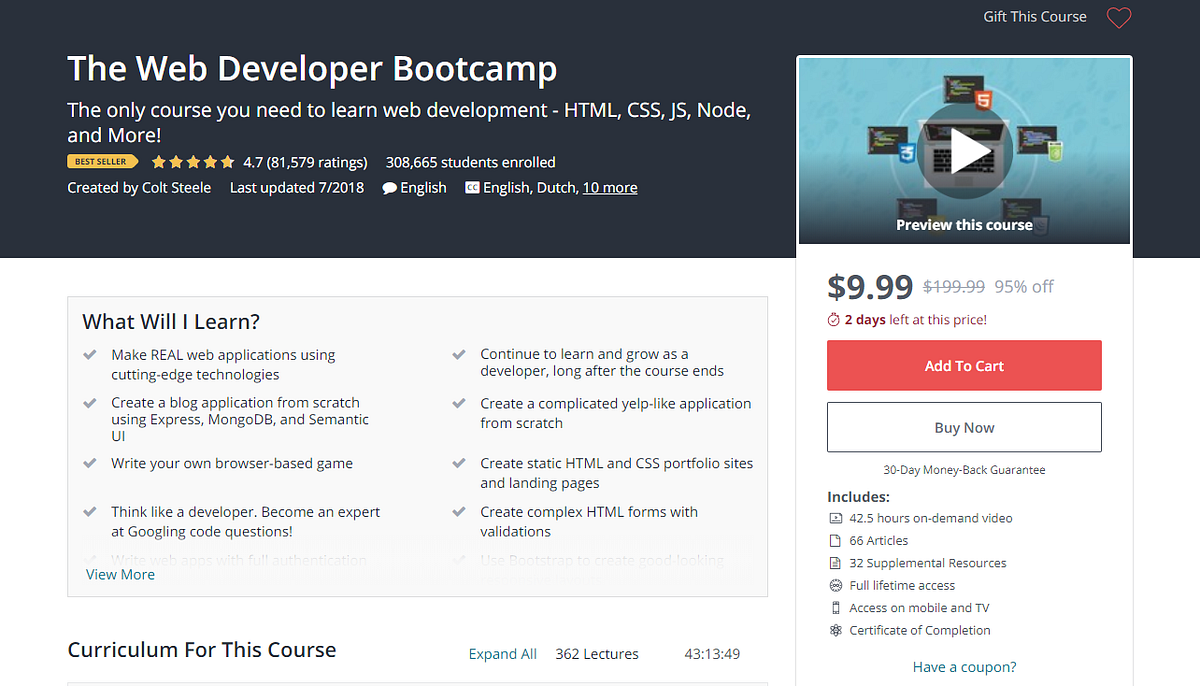
Task: Click the 66 Articles document icon
Action: click(x=836, y=540)
